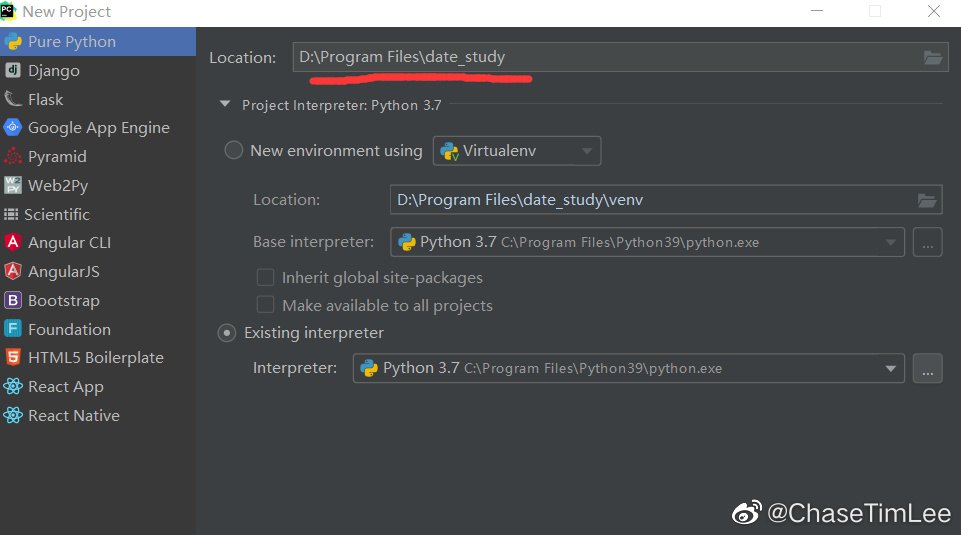Image resolution: width=961 pixels, height=535 pixels.
Task: Select Django project type
Action: [x=98, y=70]
